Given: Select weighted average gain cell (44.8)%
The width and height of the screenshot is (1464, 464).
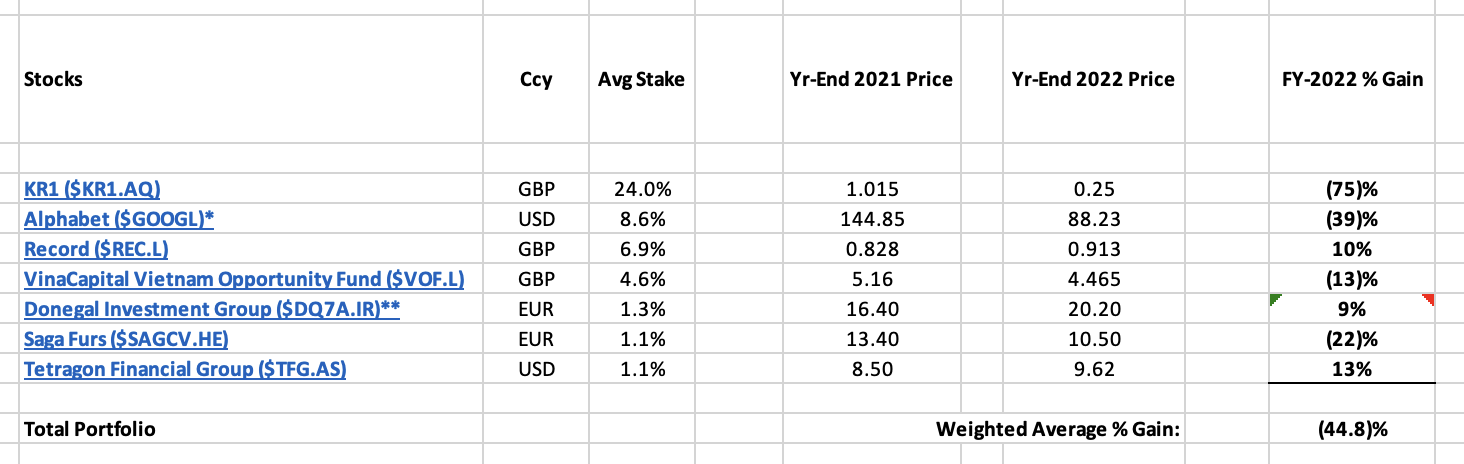Looking at the screenshot, I should click(x=1355, y=429).
